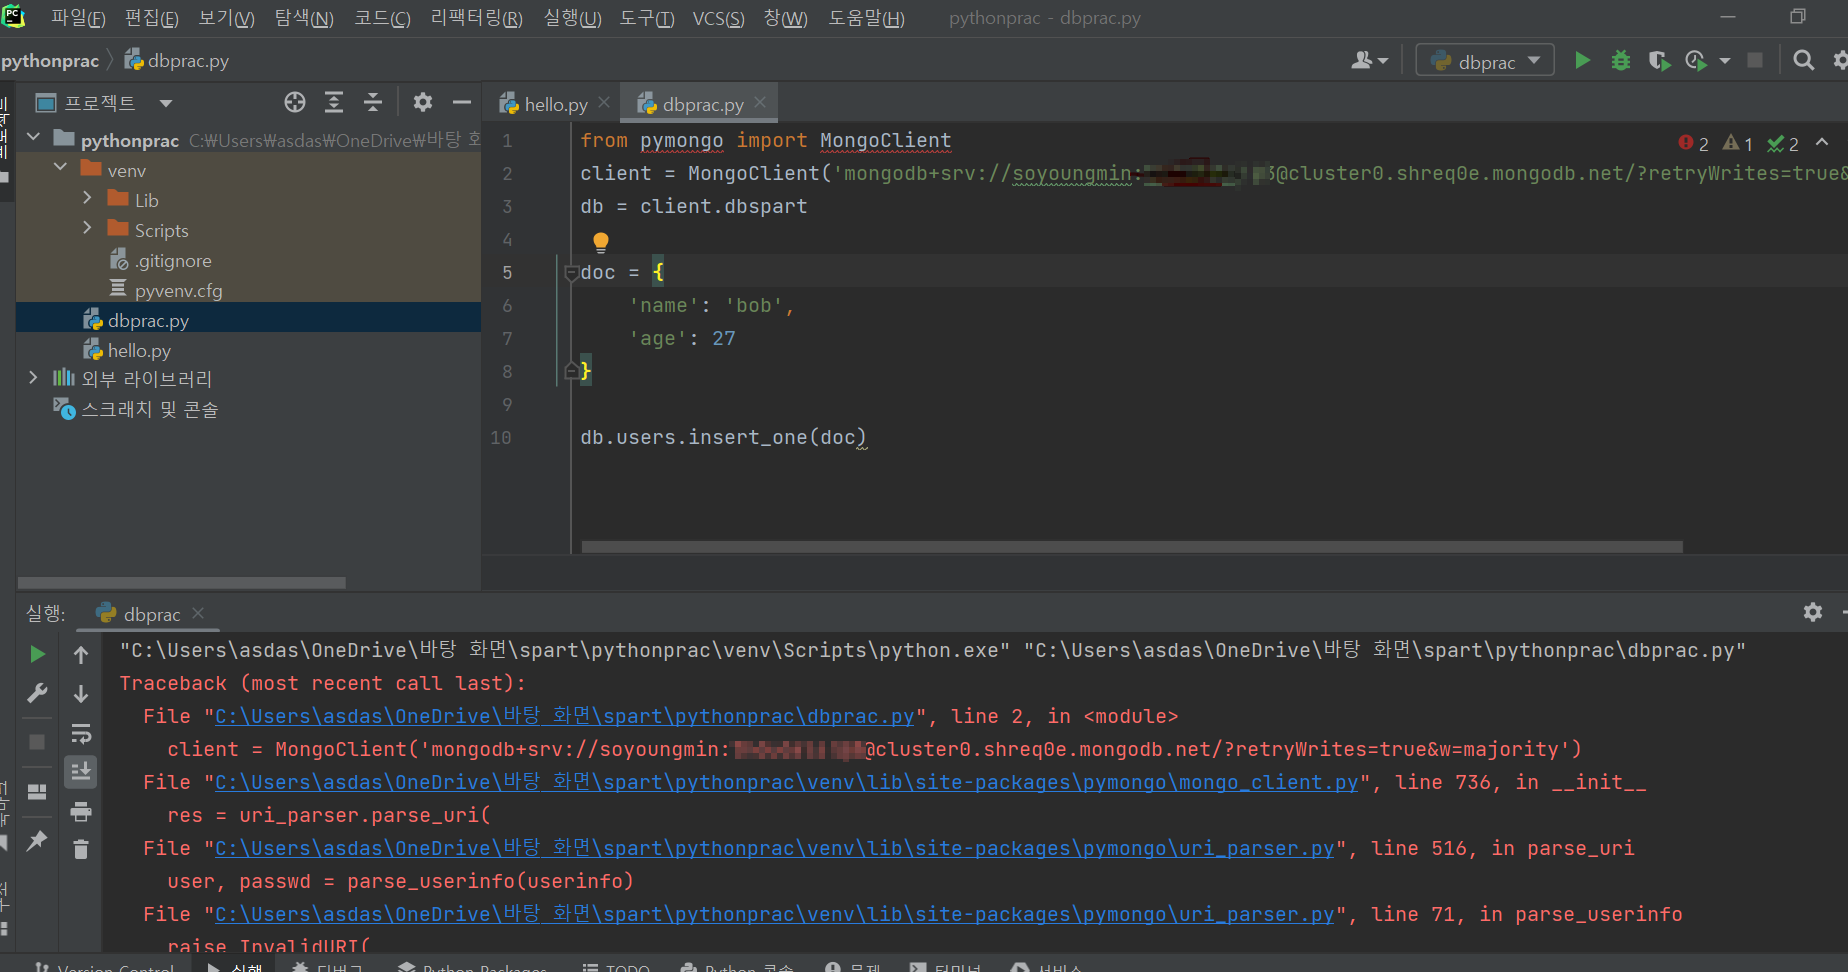The width and height of the screenshot is (1848, 972).
Task: Open the 보기 menu
Action: point(226,18)
